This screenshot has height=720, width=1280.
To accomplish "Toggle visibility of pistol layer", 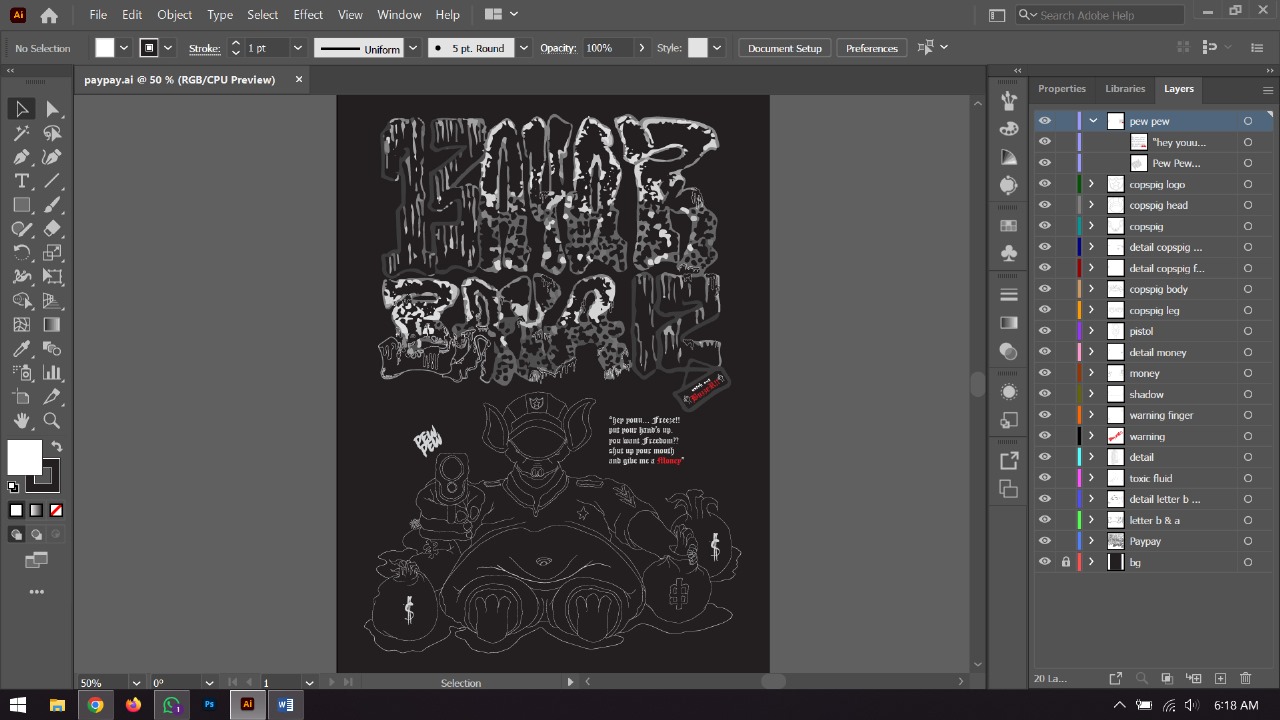I will (1045, 331).
